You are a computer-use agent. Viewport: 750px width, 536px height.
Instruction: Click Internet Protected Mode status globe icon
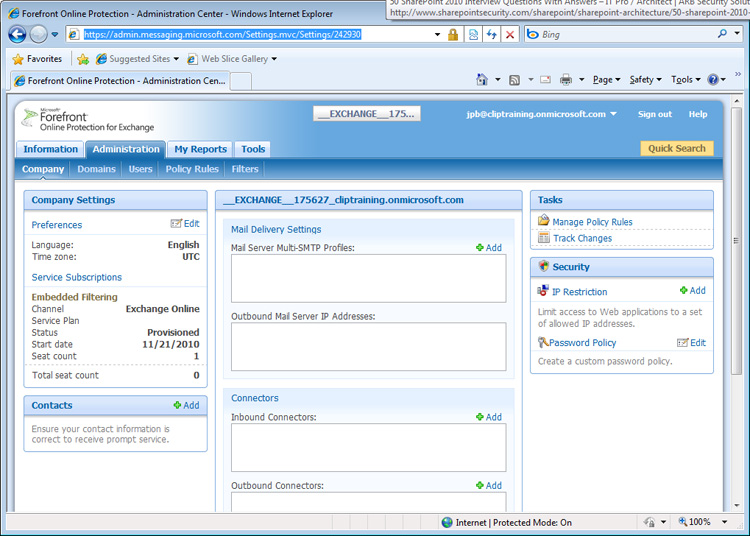point(447,522)
